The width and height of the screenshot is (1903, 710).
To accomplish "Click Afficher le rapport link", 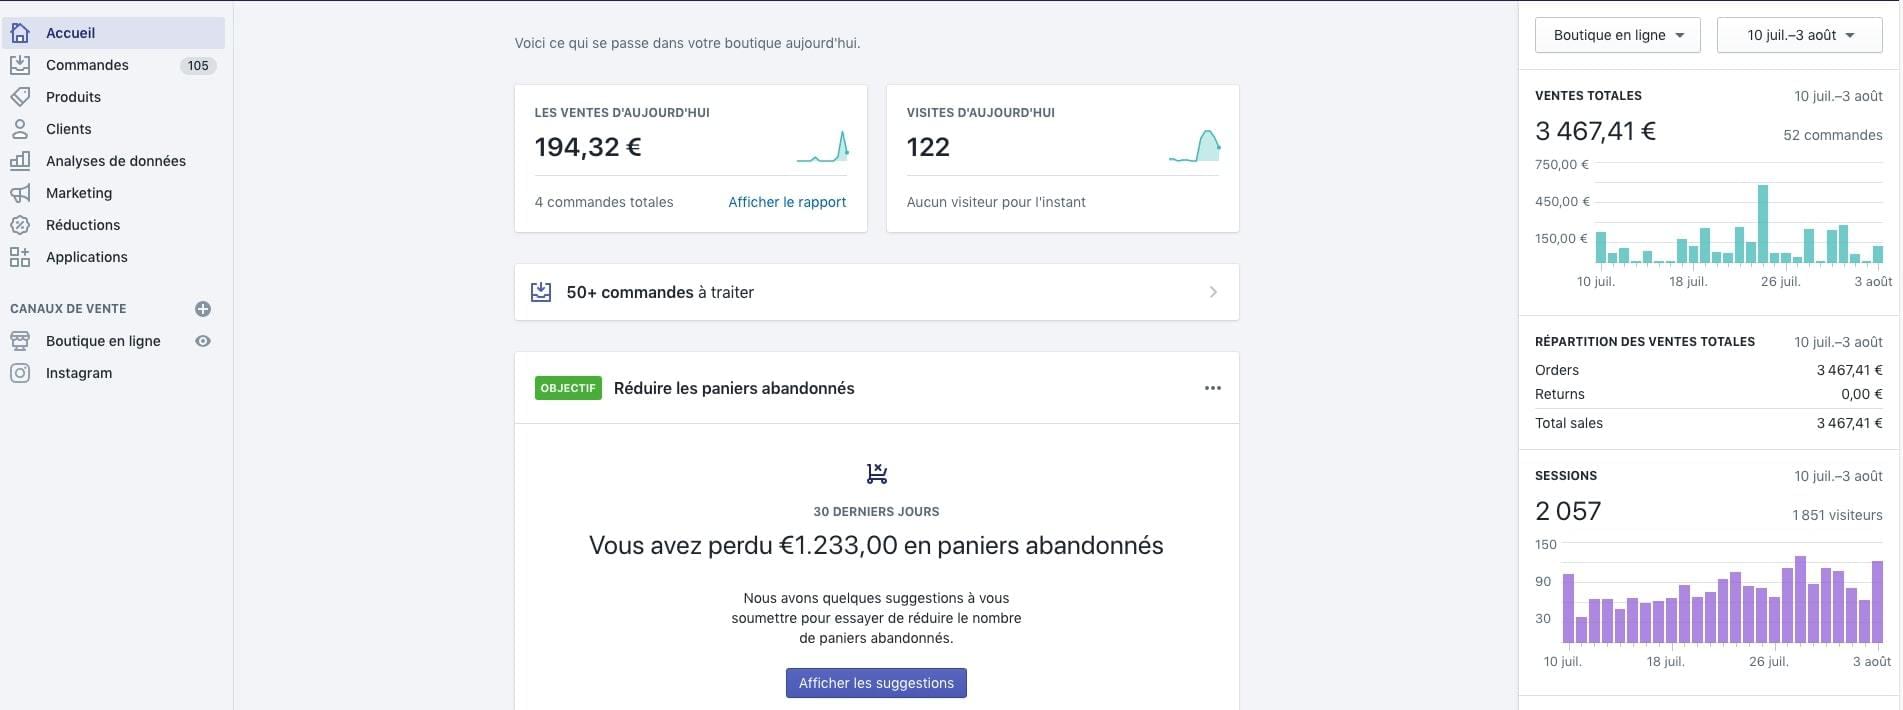I will (x=787, y=202).
